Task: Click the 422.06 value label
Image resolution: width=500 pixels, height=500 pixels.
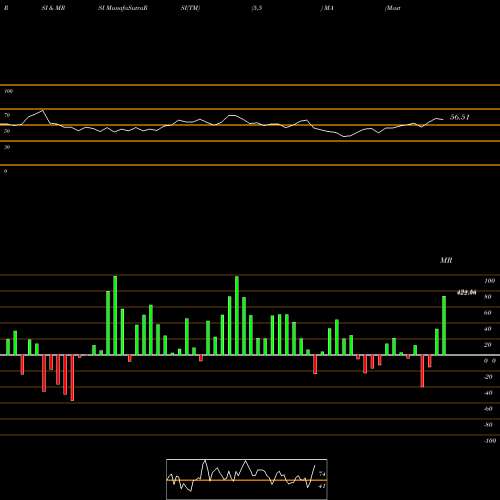Action: coord(466,292)
